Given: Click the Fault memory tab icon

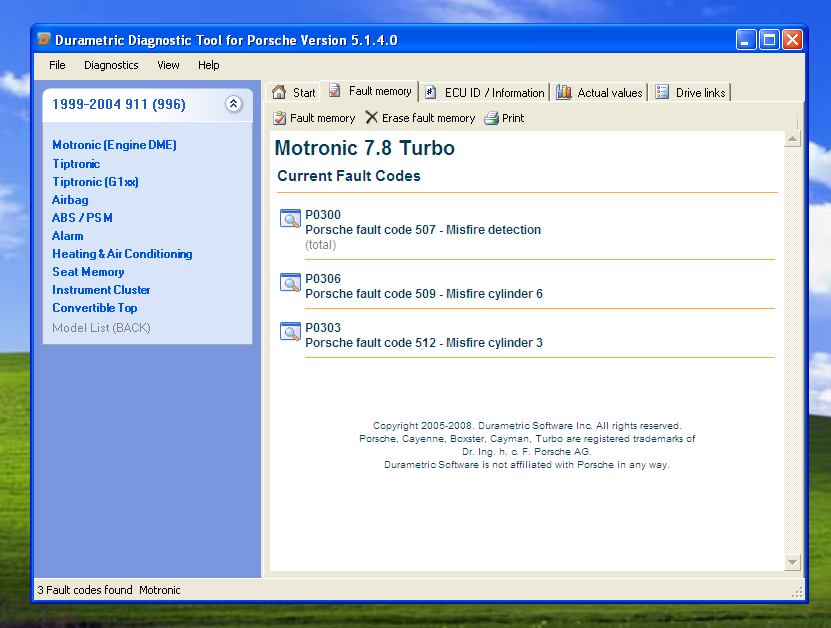Looking at the screenshot, I should (334, 91).
